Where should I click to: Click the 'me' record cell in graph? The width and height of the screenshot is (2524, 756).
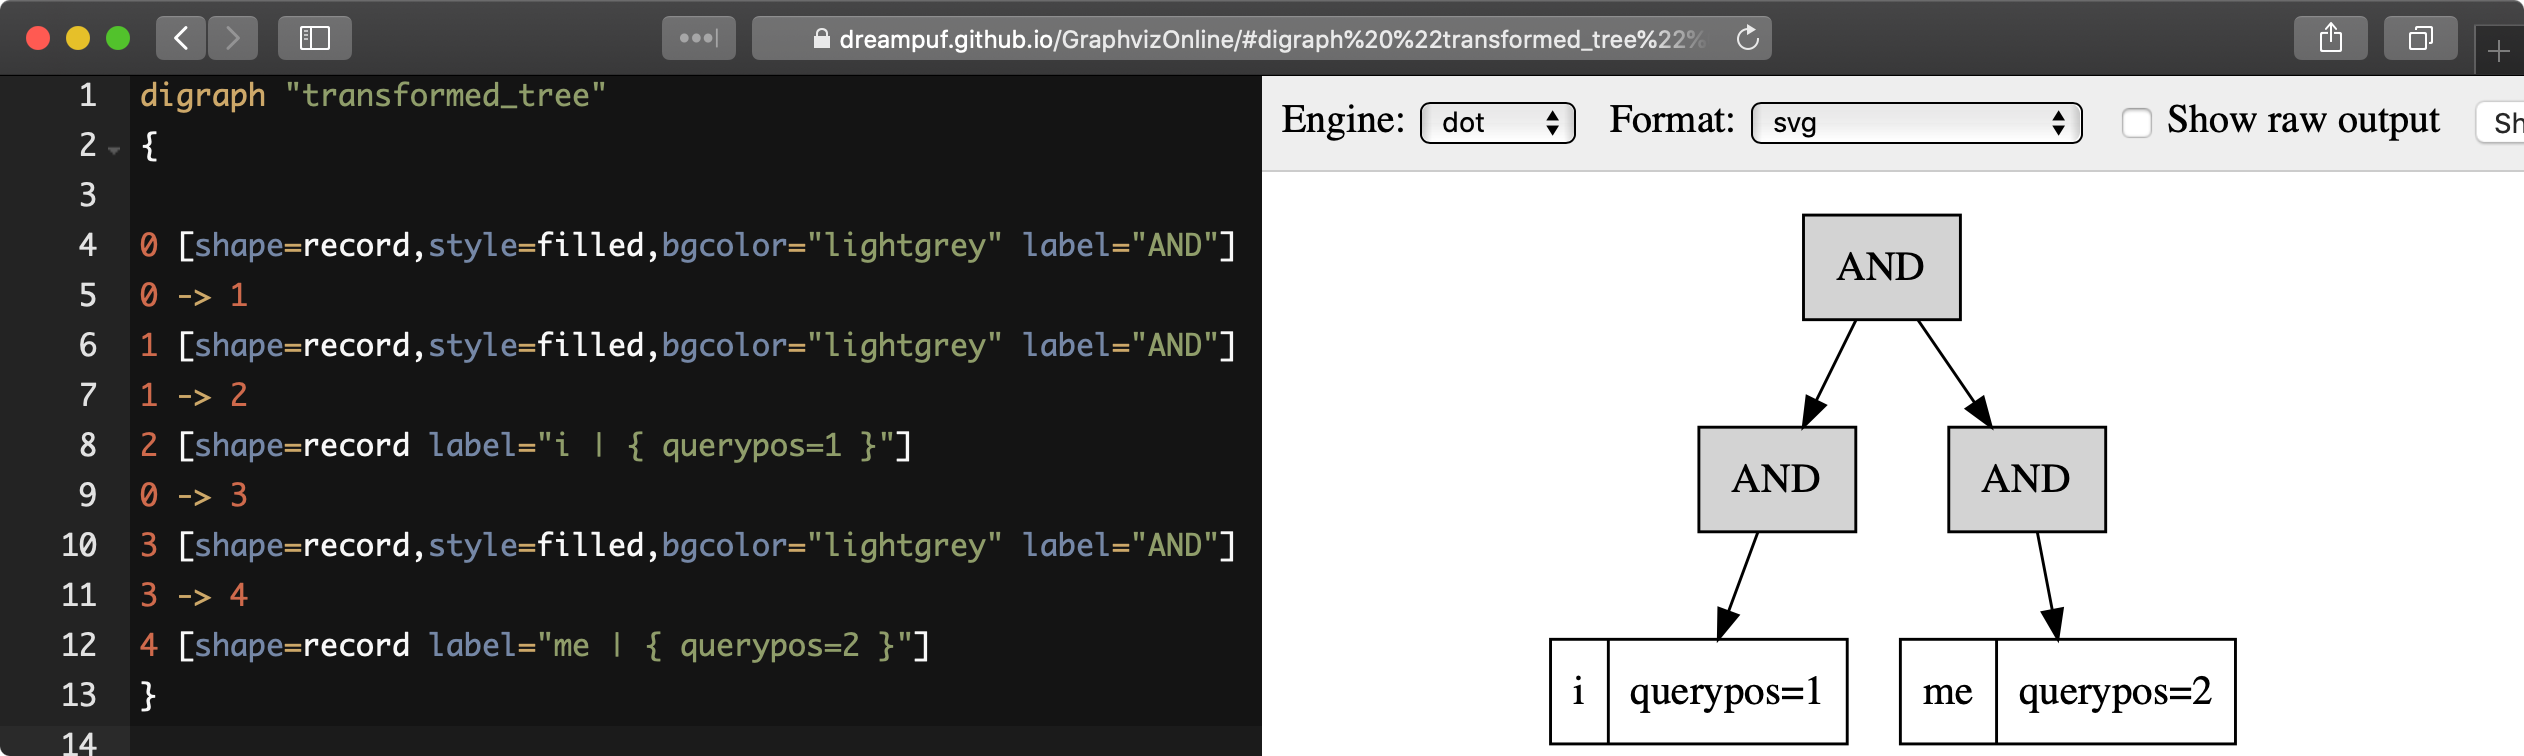pos(1947,691)
